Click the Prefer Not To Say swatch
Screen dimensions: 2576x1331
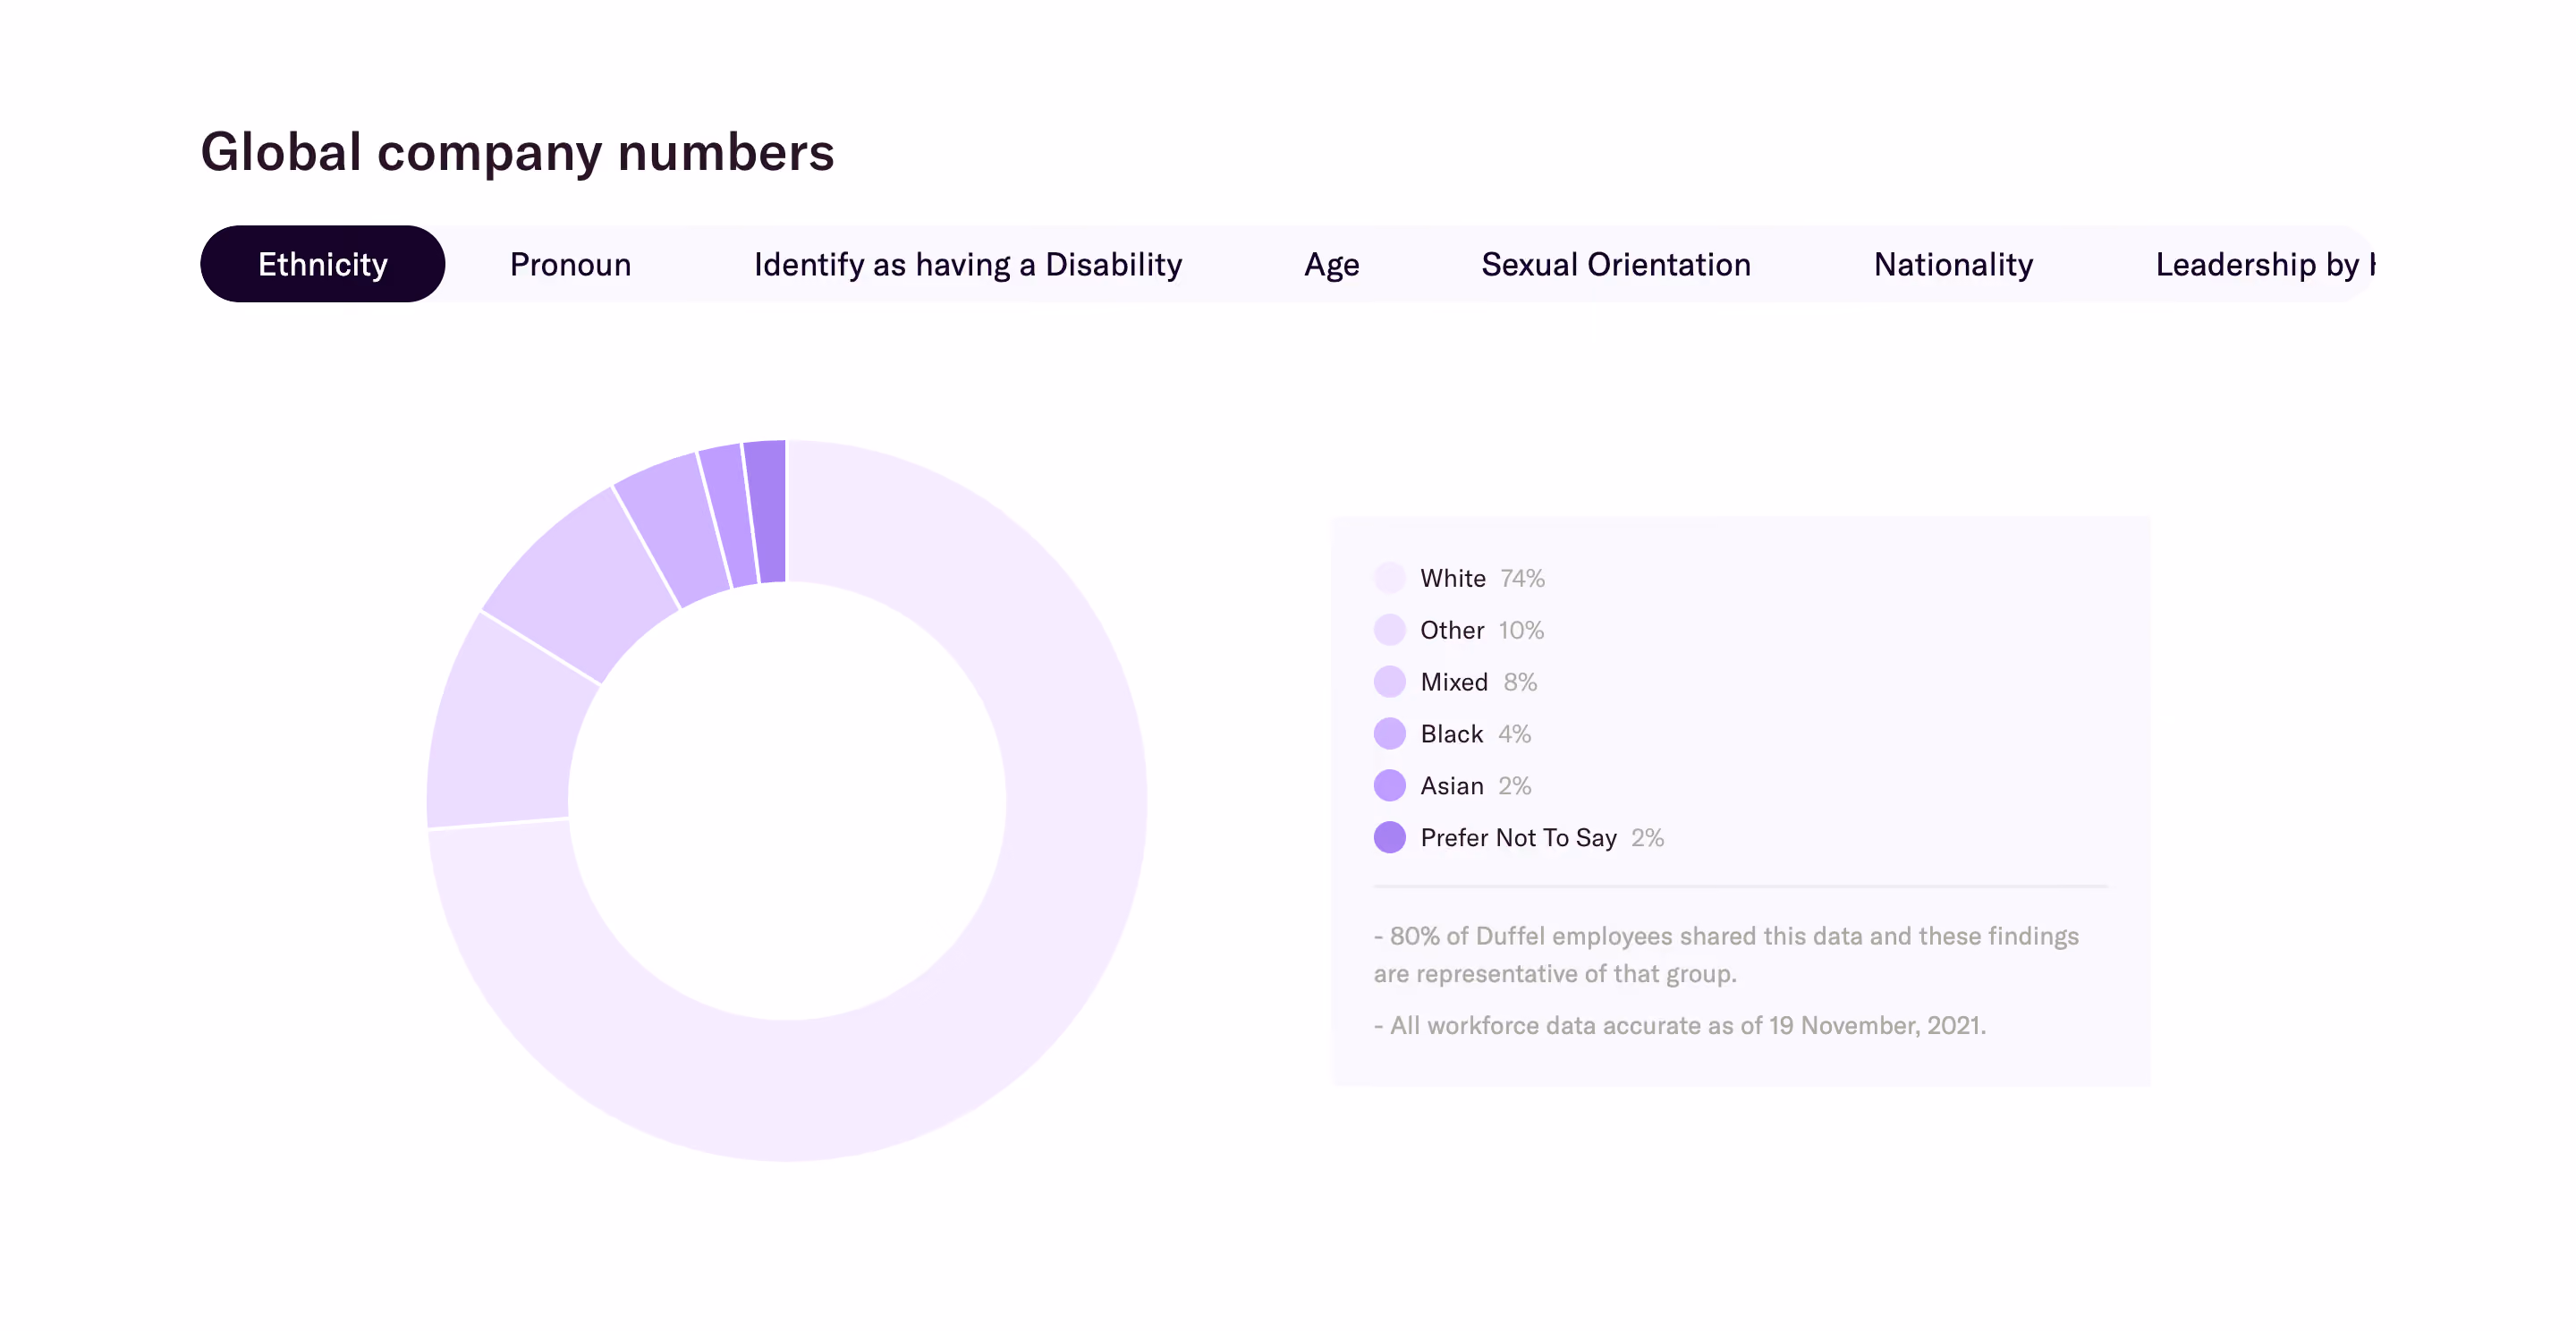[1389, 838]
